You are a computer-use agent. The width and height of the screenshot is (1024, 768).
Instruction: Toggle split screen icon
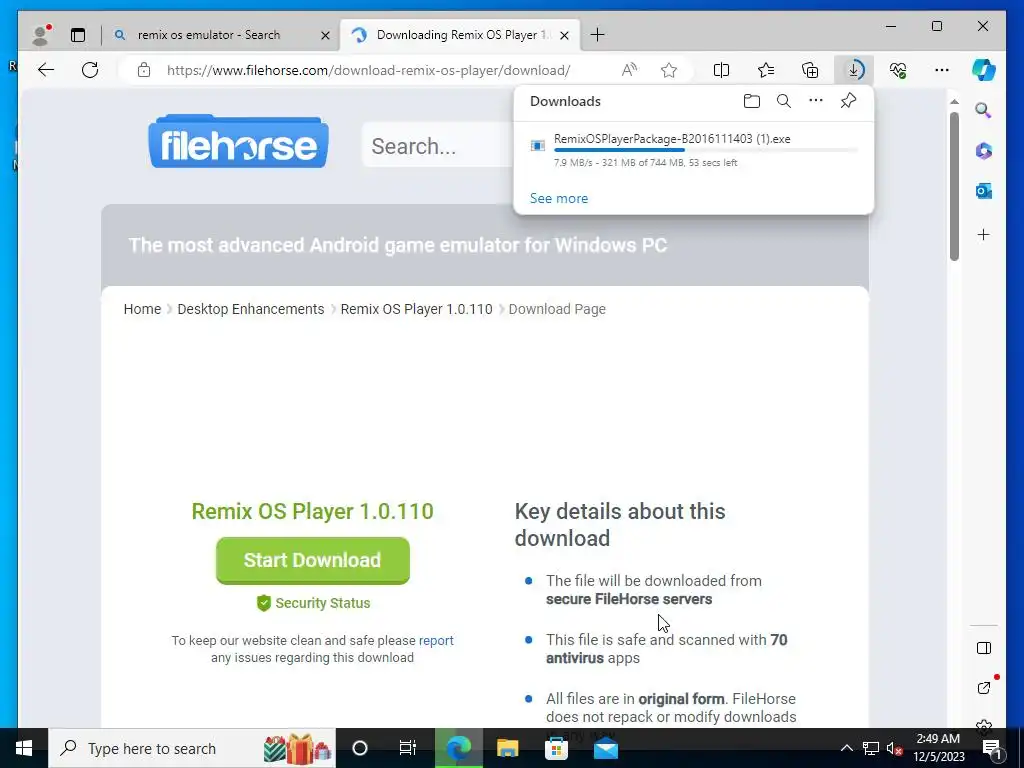pos(722,70)
